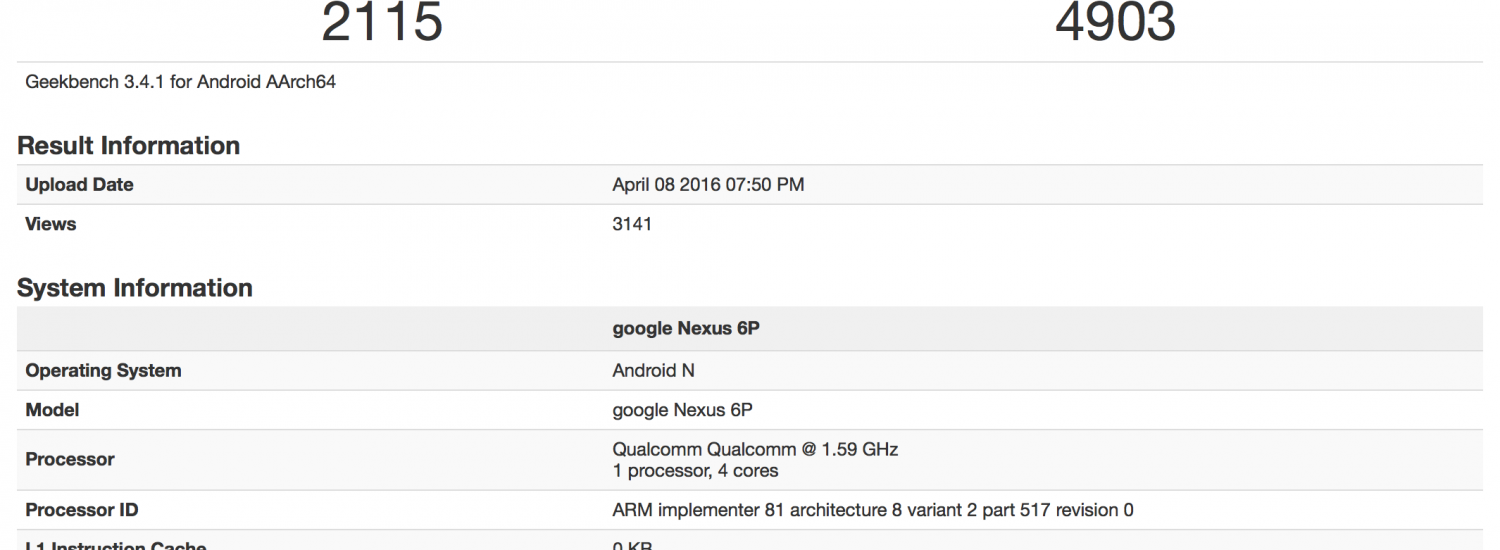1500x550 pixels.
Task: Click the multi-core score 4903
Action: (x=1115, y=22)
